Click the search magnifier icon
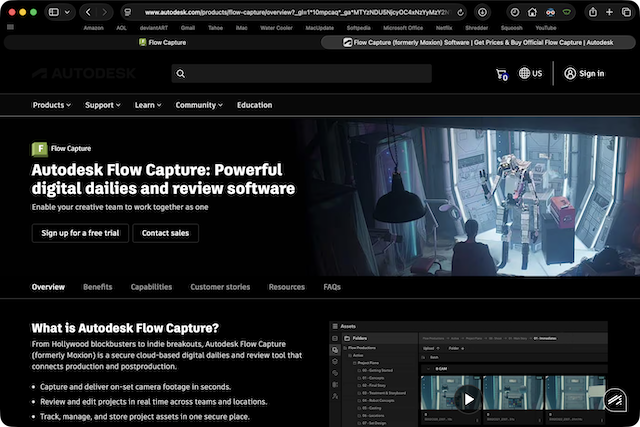The image size is (640, 427). coord(180,73)
